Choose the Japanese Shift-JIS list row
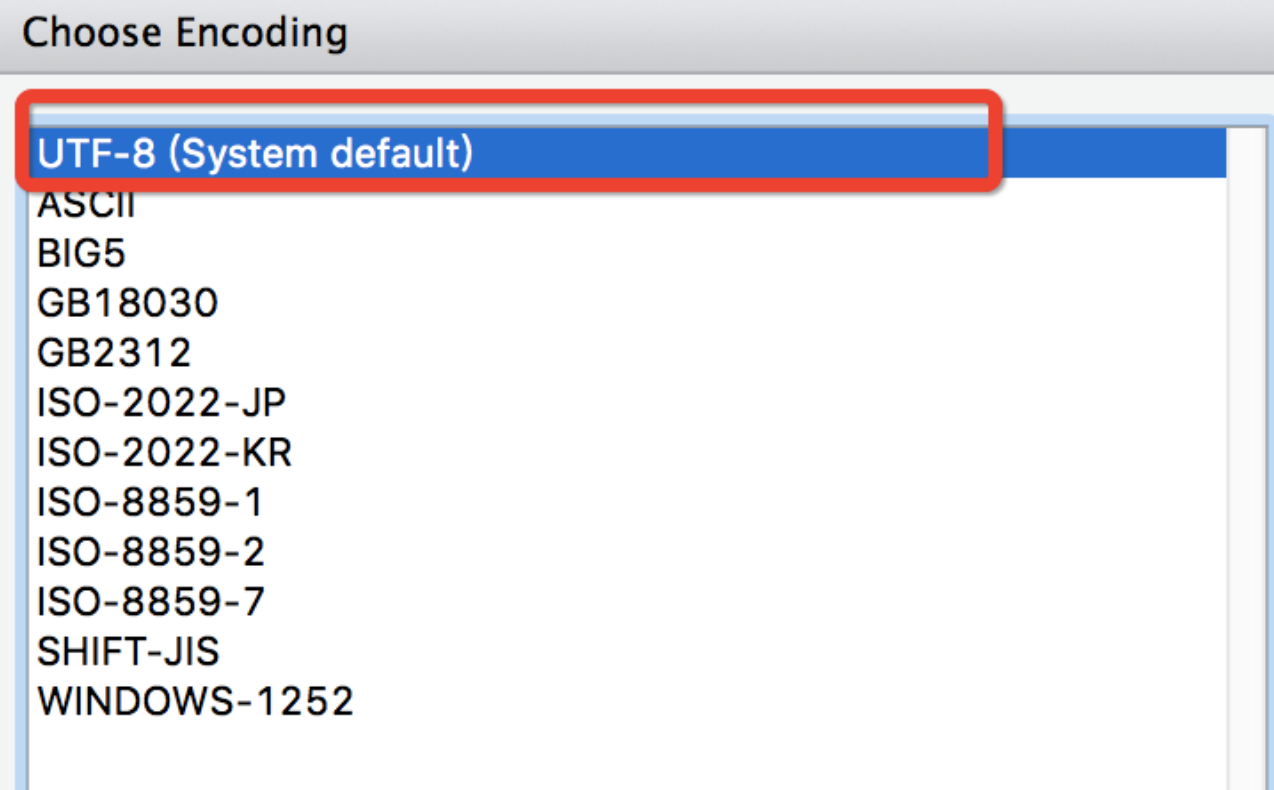This screenshot has width=1274, height=790. pyautogui.click(x=128, y=652)
